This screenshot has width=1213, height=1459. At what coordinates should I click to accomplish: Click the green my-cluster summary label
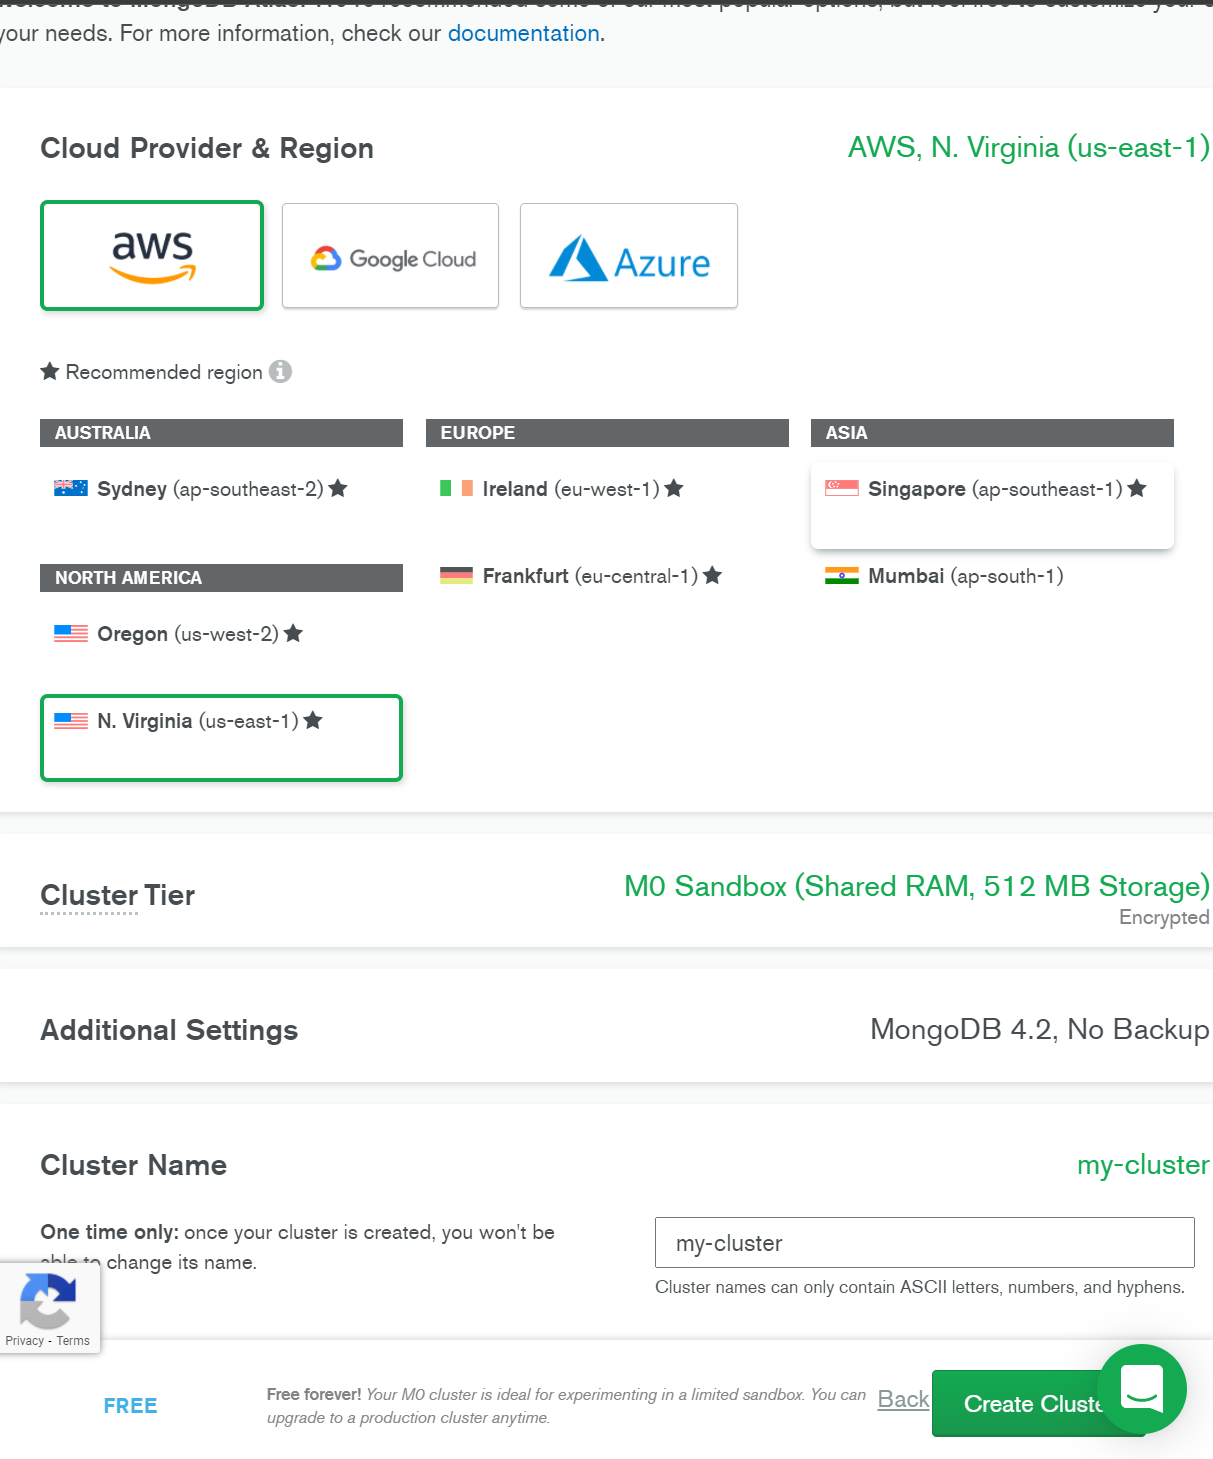pyautogui.click(x=1143, y=1165)
